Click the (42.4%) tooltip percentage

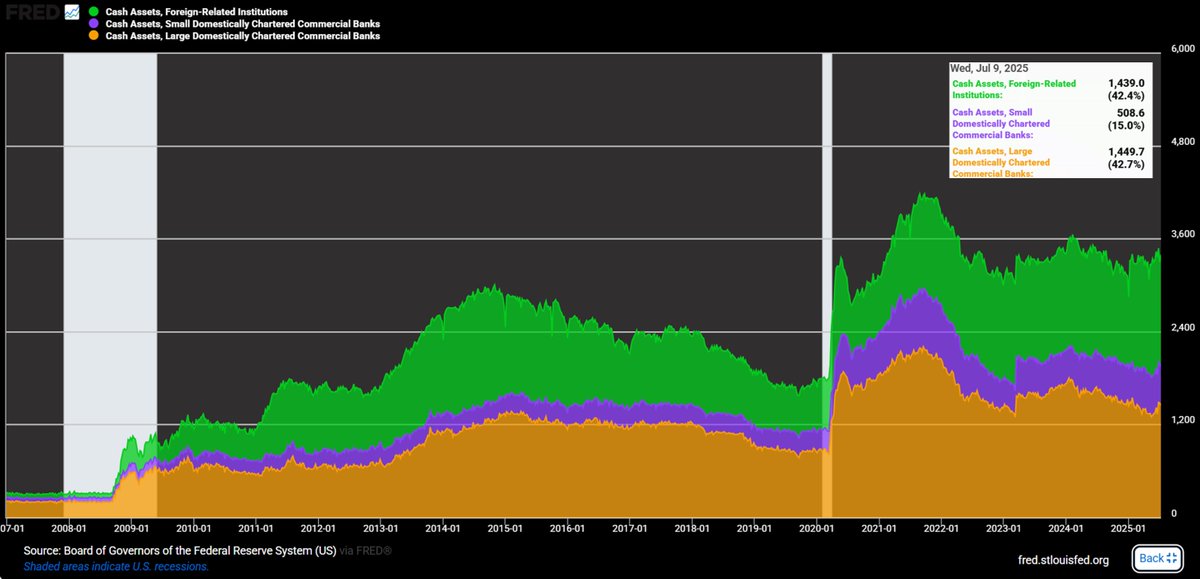coord(1126,97)
